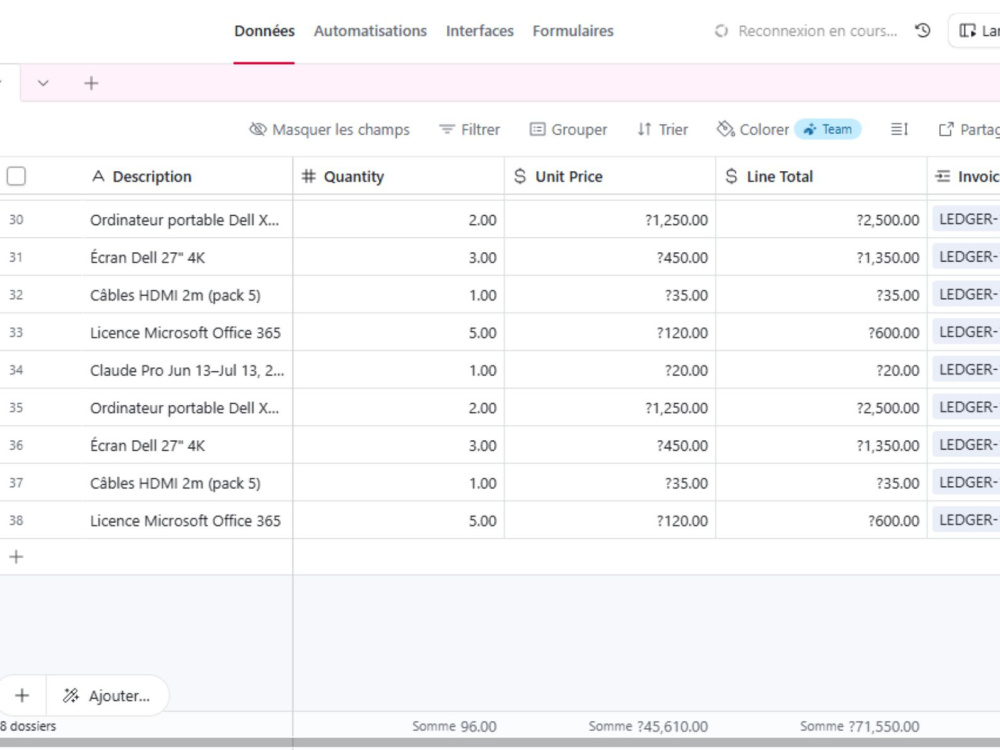Click the Quantity number field icon
Viewport: 1000px width, 750px height.
[x=309, y=176]
